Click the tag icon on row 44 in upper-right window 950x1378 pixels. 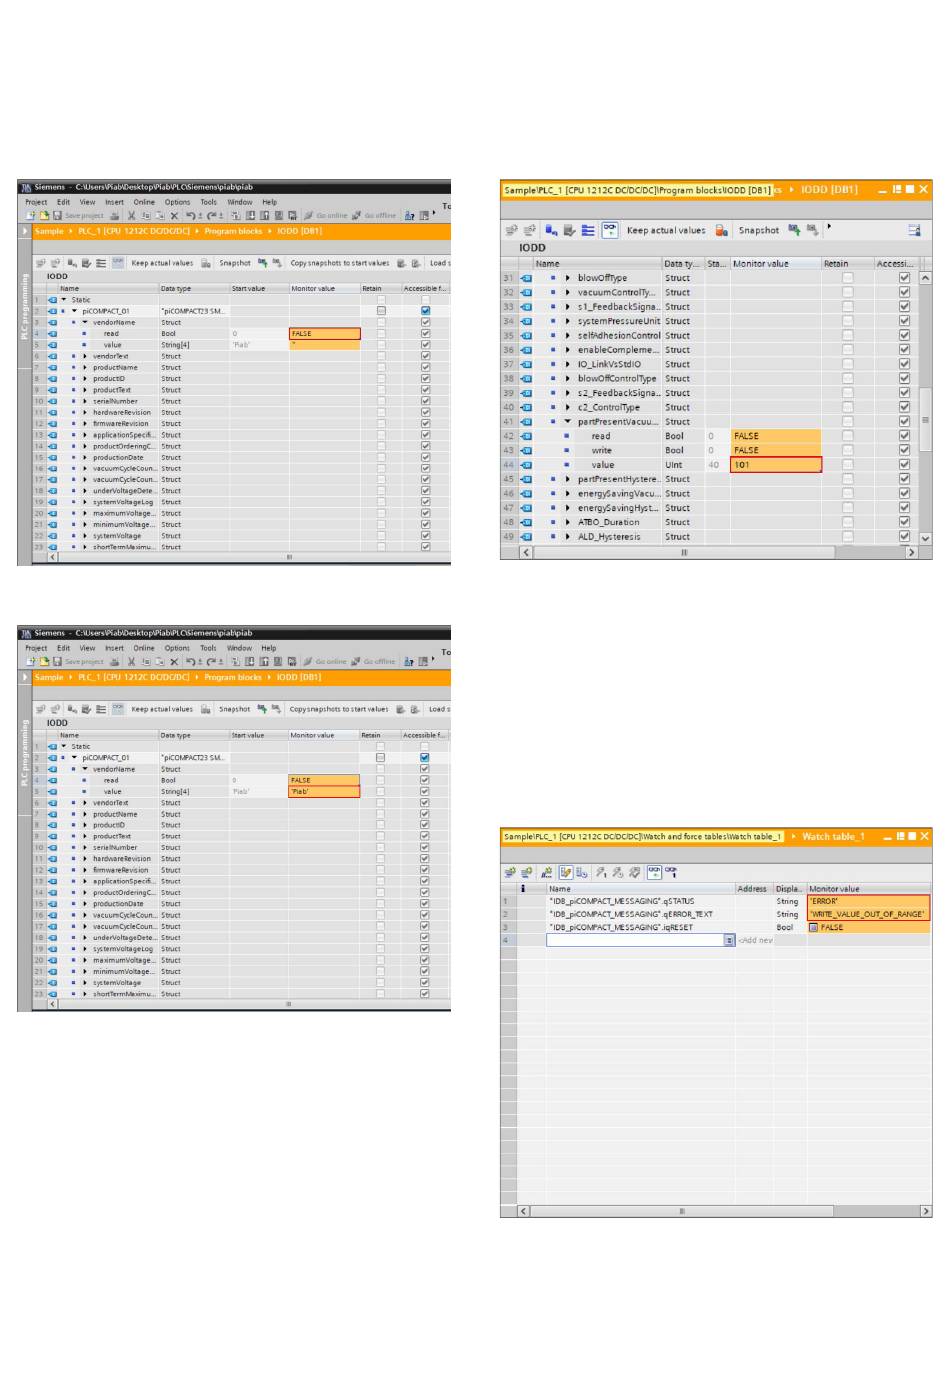coord(526,464)
